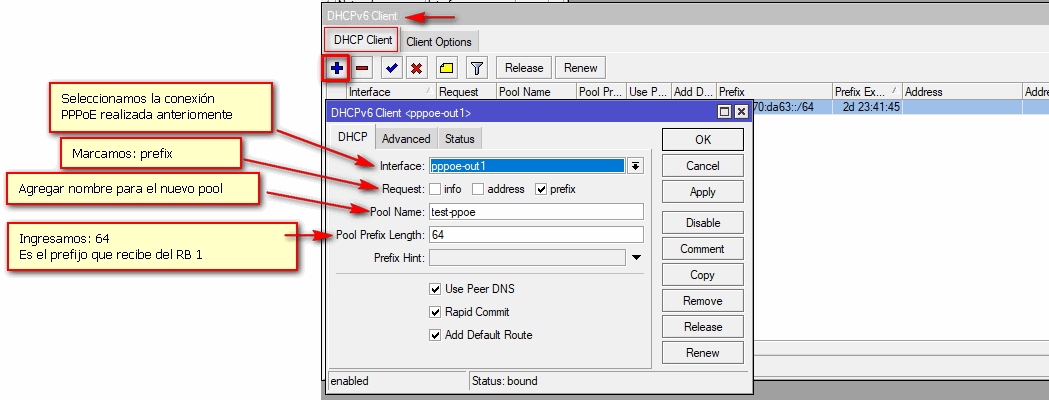1049x400 pixels.
Task: Click the blue checkmark Enable icon
Action: [392, 68]
